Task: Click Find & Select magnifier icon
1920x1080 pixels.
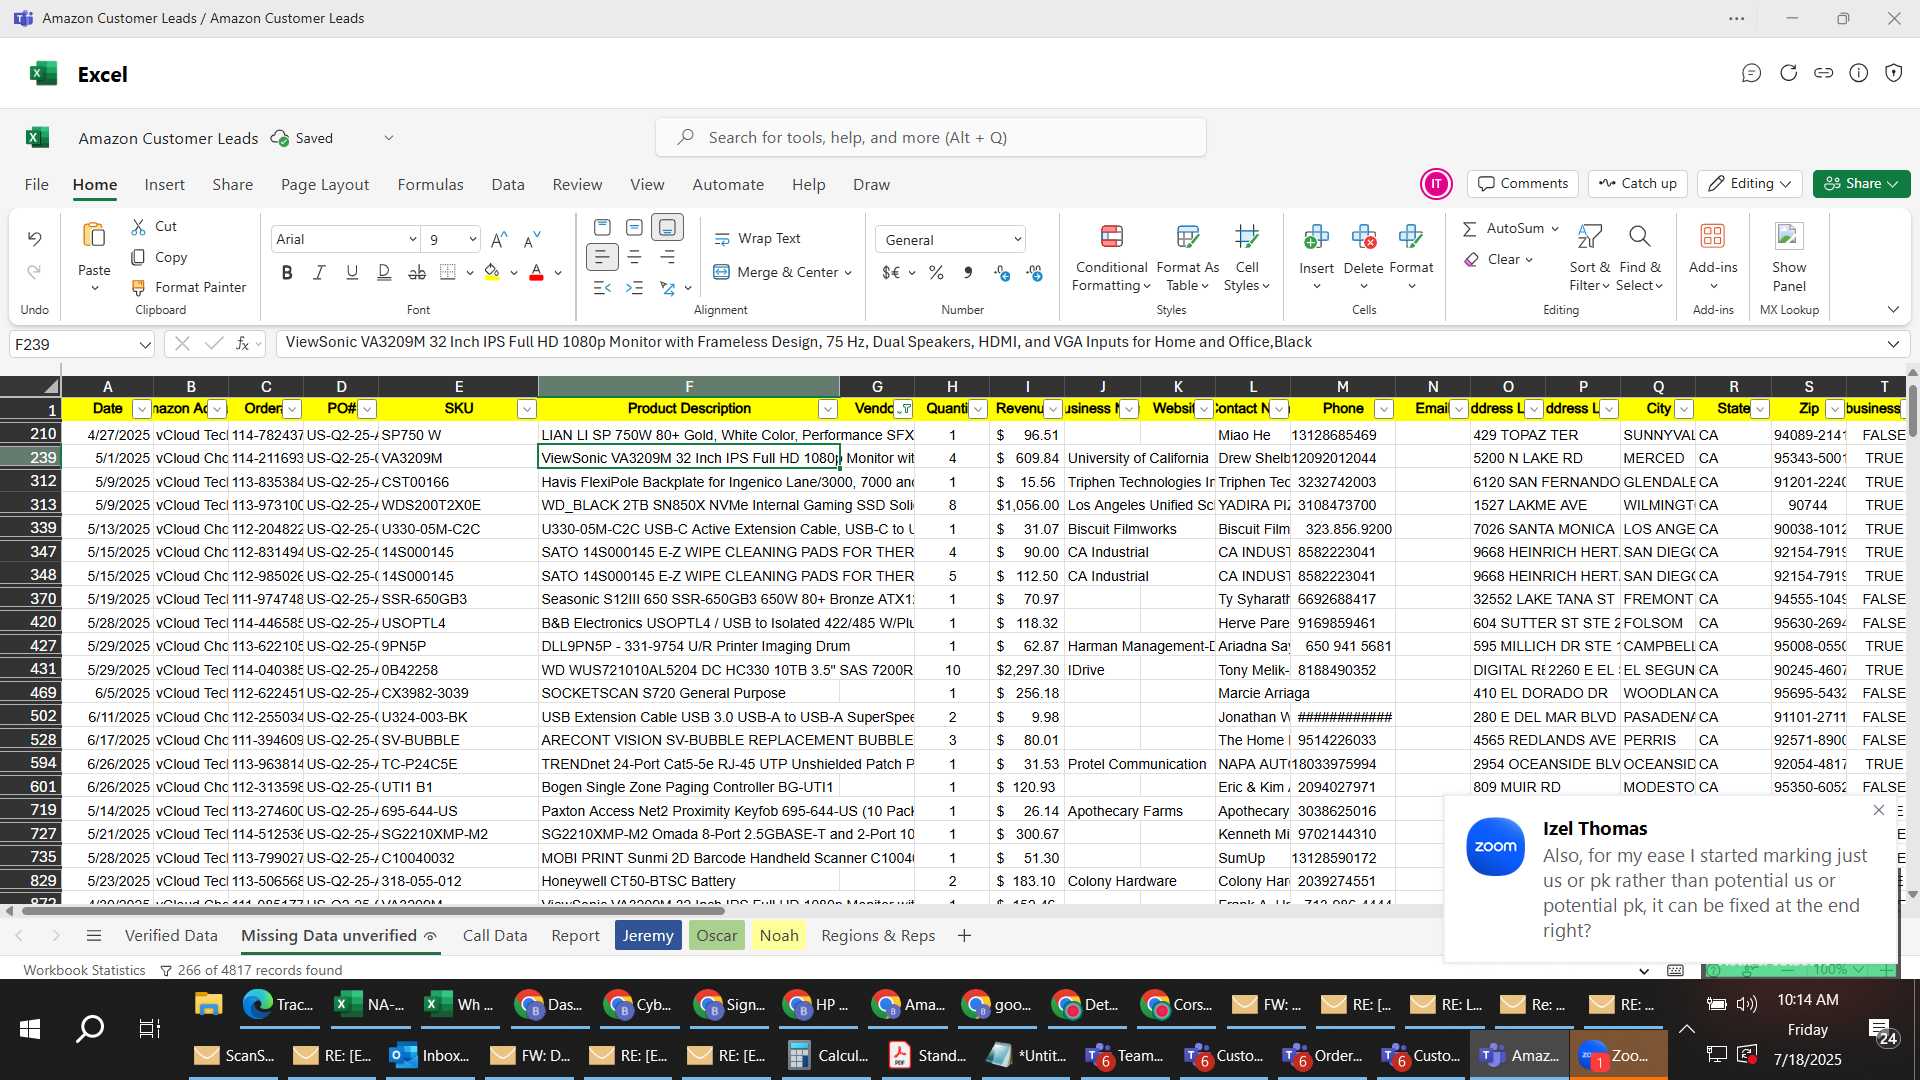Action: point(1639,237)
